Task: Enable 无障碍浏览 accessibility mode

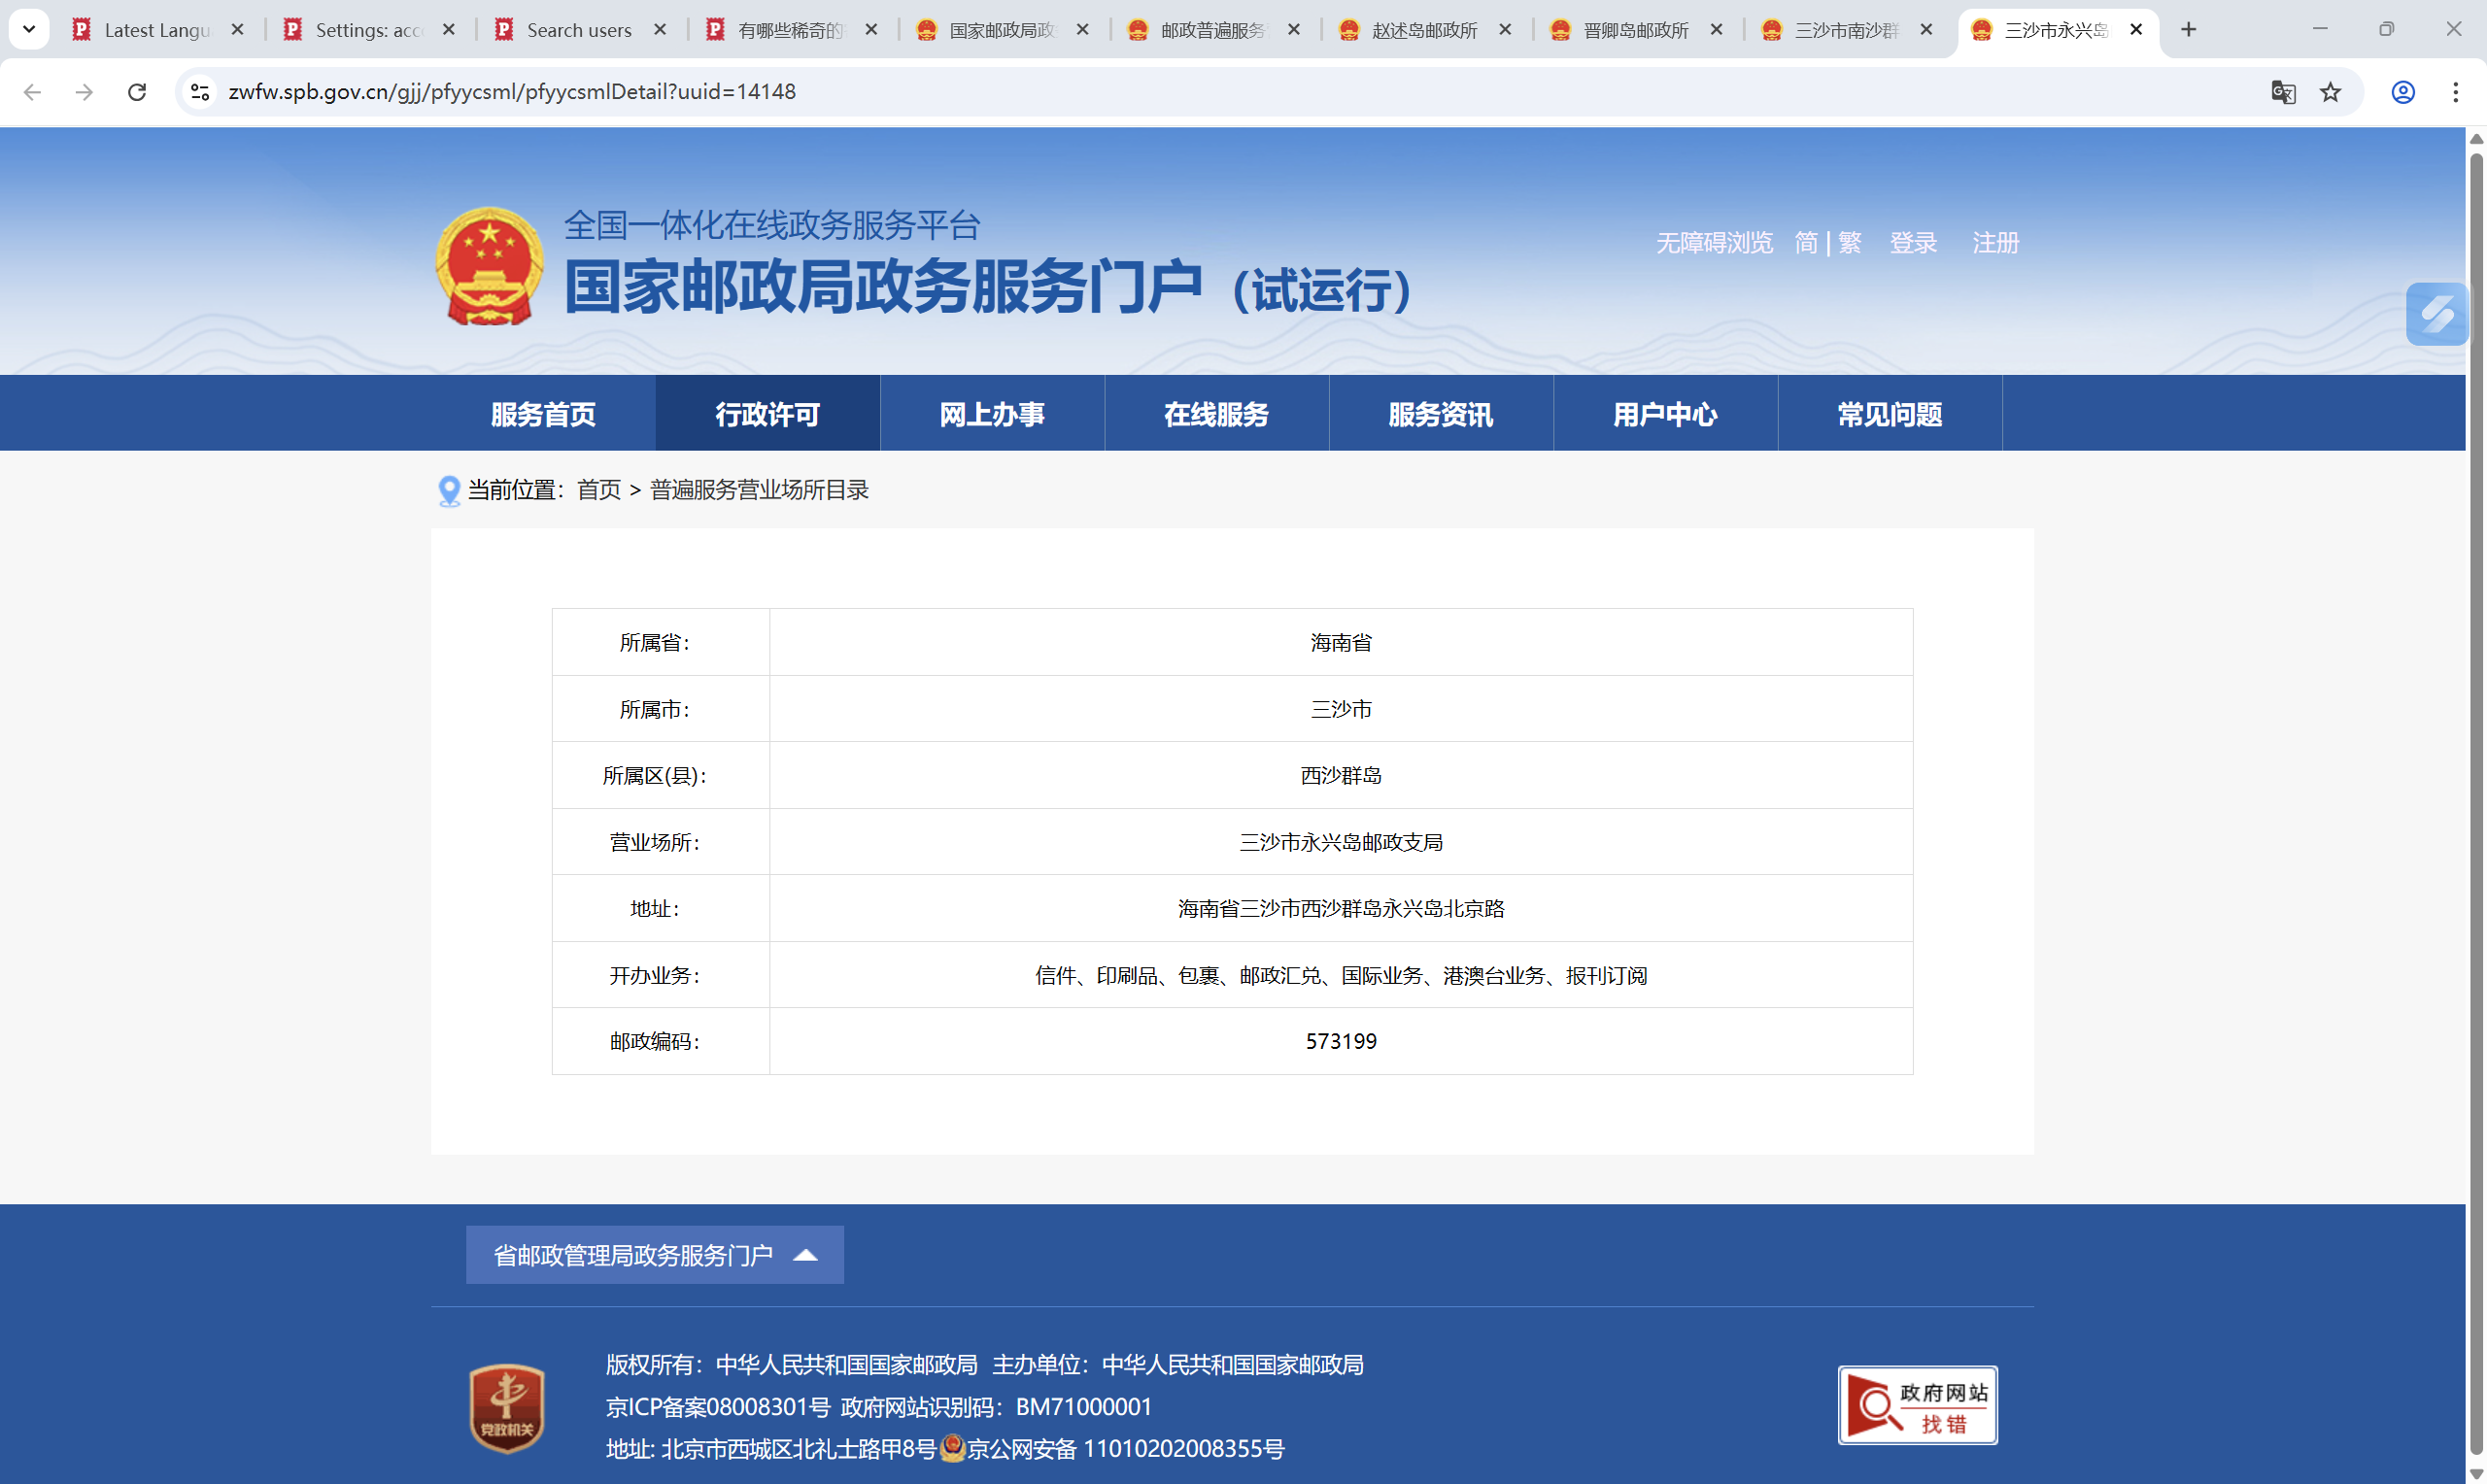Action: [1714, 243]
